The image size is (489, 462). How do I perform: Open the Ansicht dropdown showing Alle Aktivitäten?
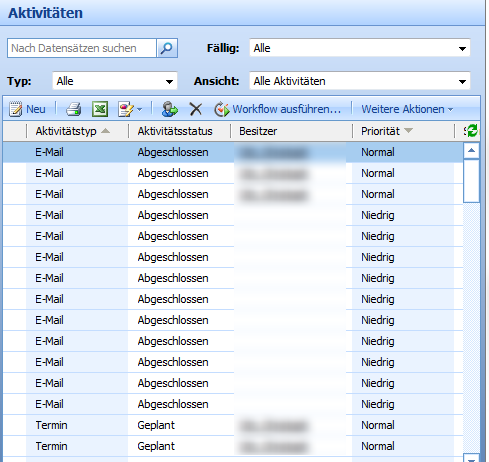pyautogui.click(x=360, y=81)
